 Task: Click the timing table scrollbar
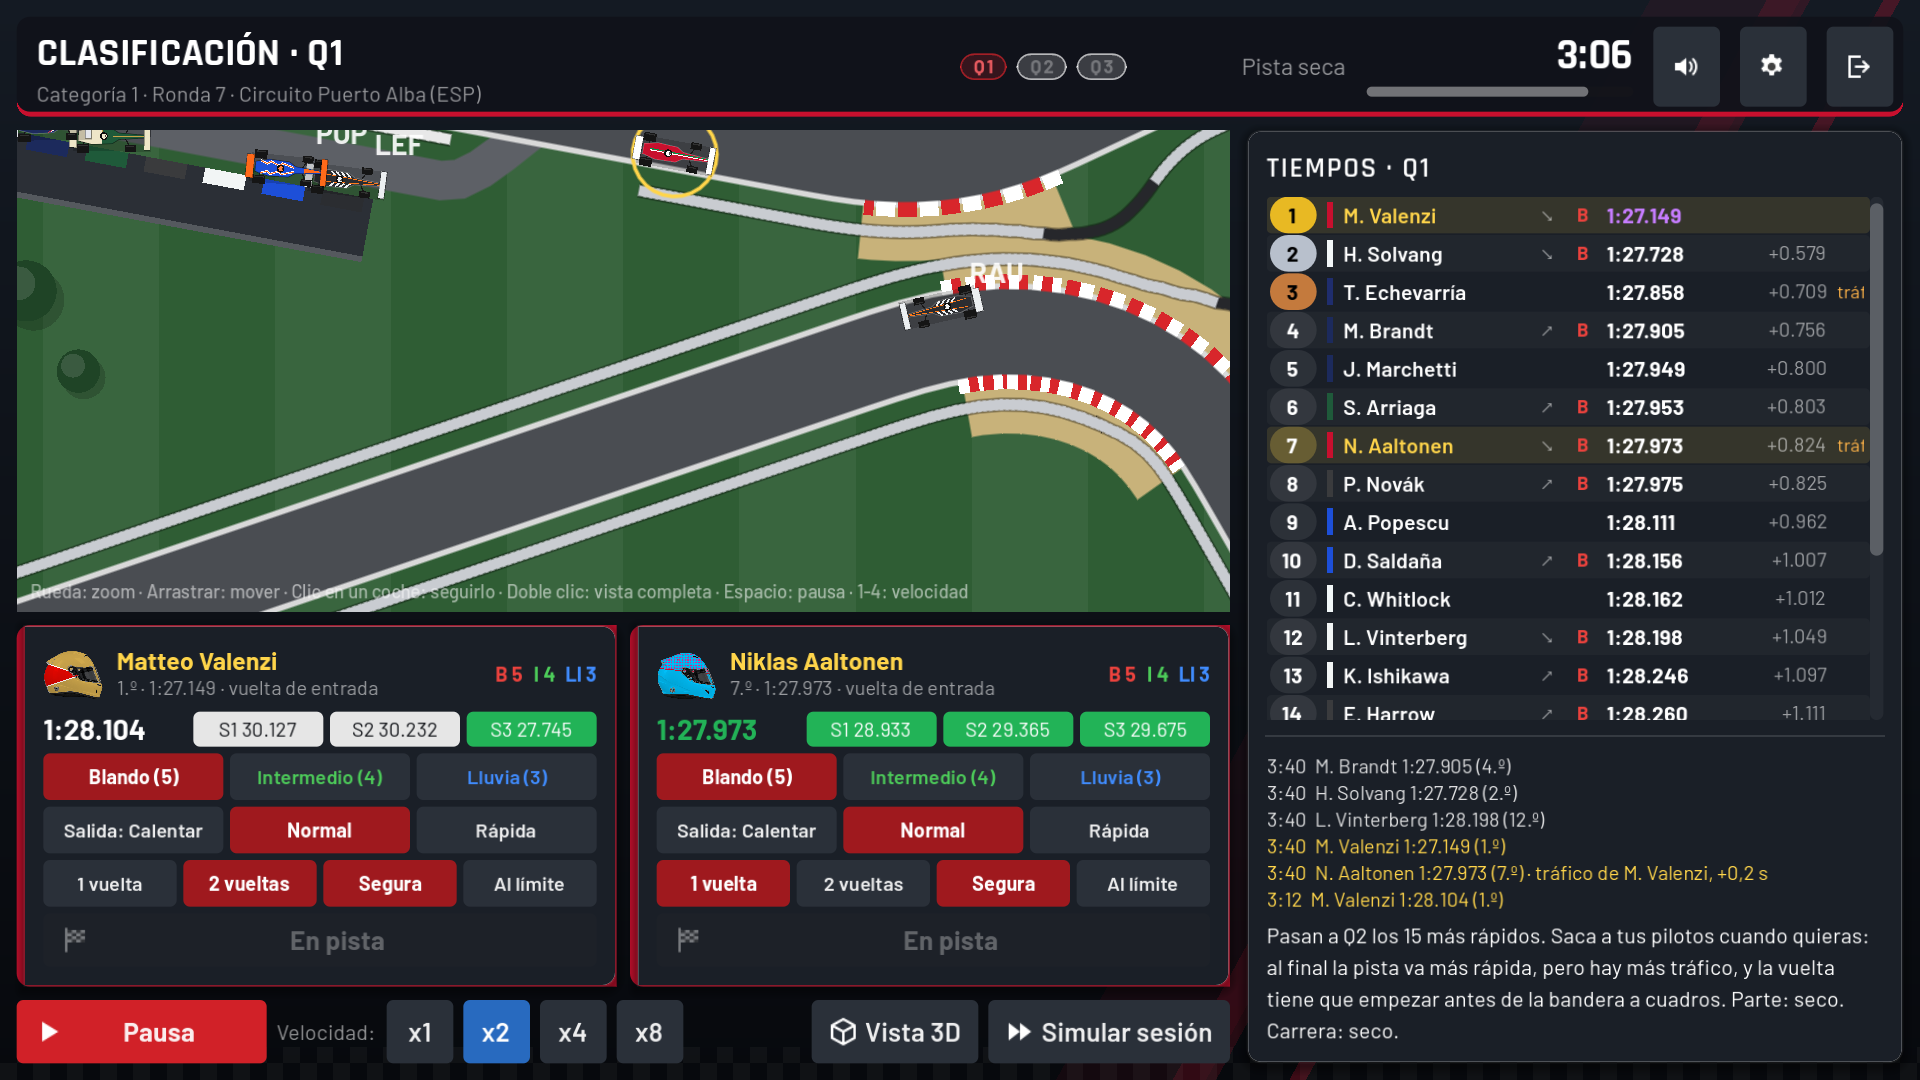(x=1876, y=380)
